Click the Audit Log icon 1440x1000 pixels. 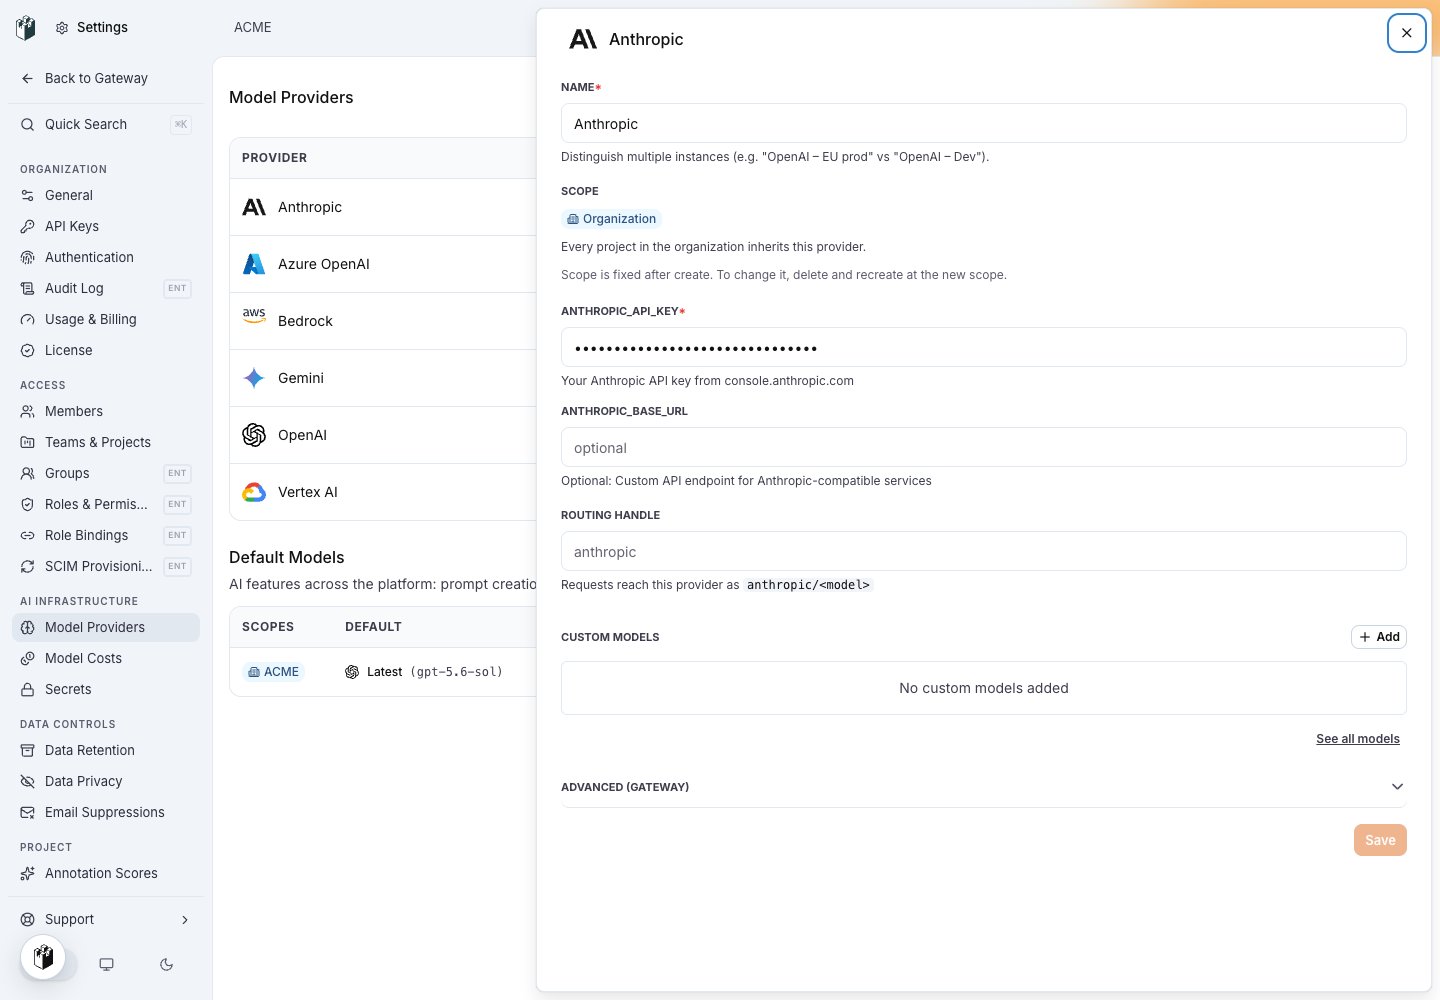coord(28,288)
